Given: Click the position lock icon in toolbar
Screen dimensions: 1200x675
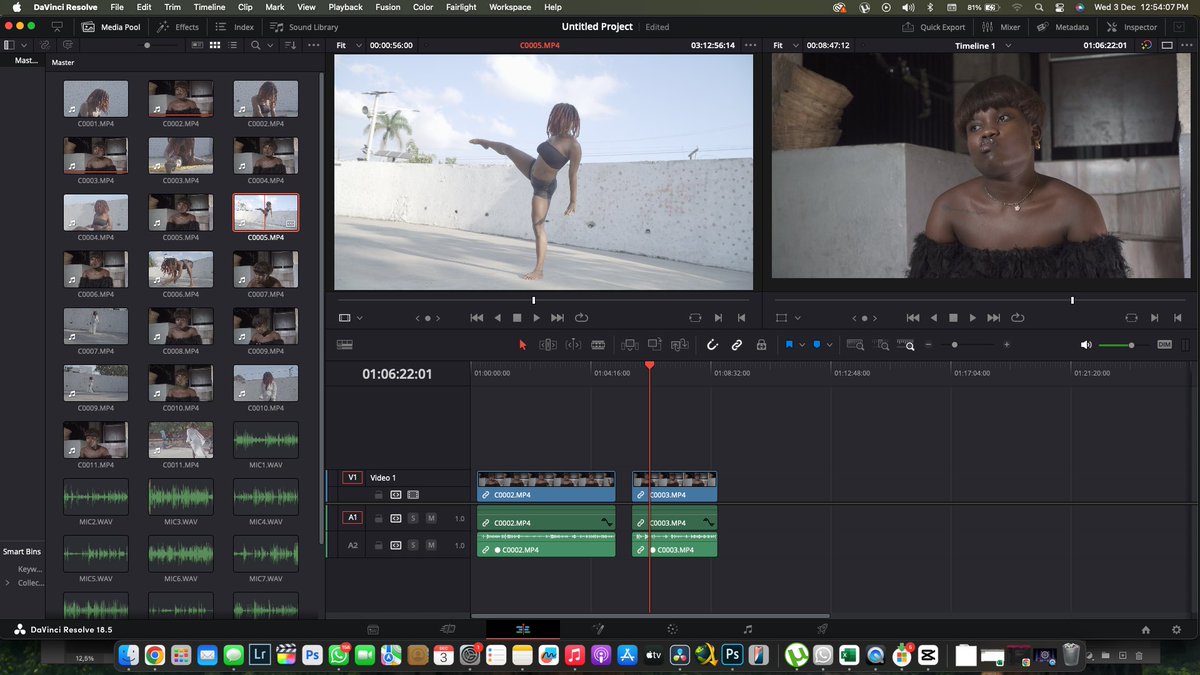Looking at the screenshot, I should [761, 345].
